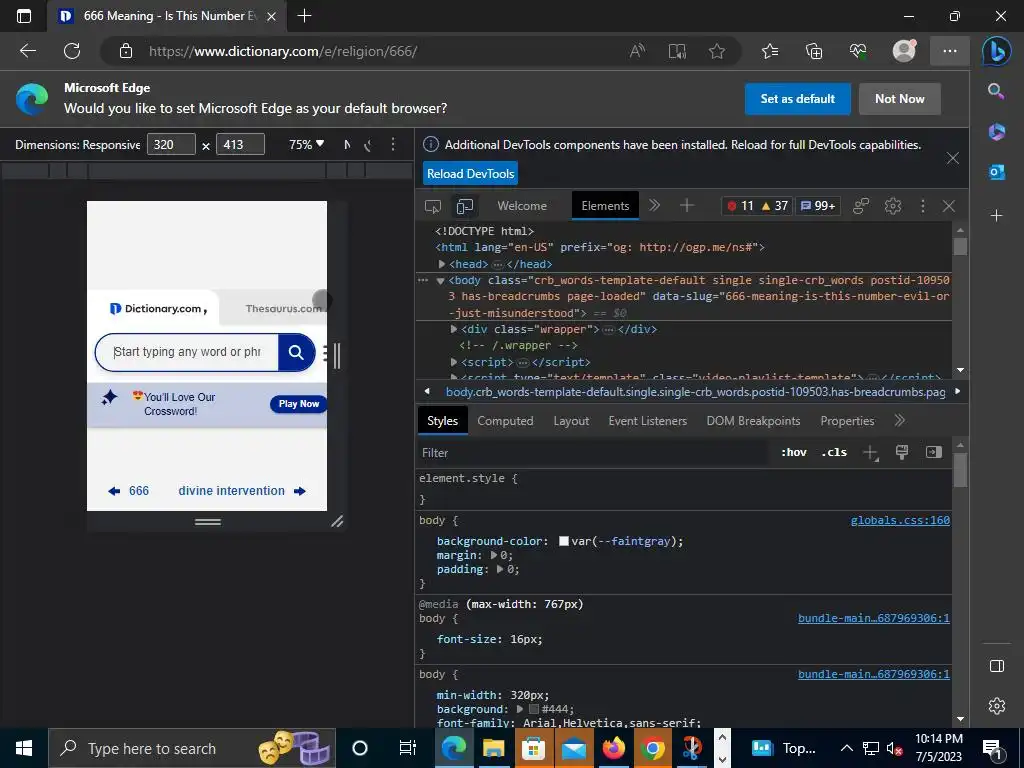Click the Play Now crossword button
This screenshot has width=1024, height=768.
[x=298, y=404]
